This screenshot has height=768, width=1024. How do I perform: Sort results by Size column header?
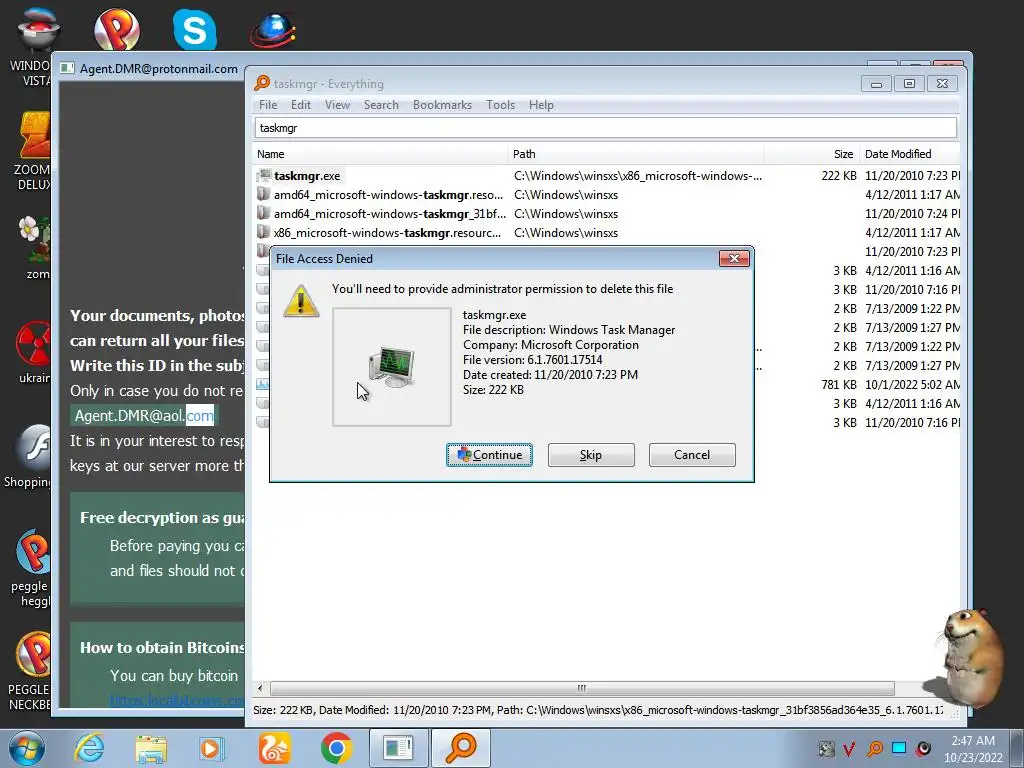click(812, 154)
